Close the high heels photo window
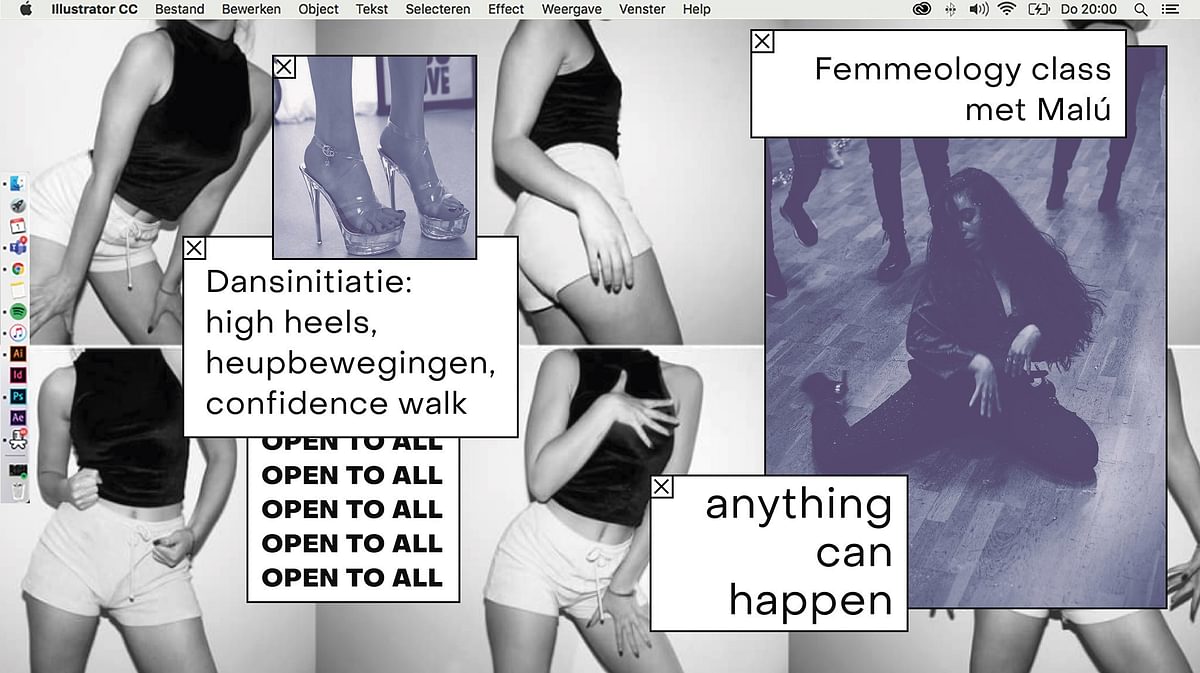 point(284,67)
